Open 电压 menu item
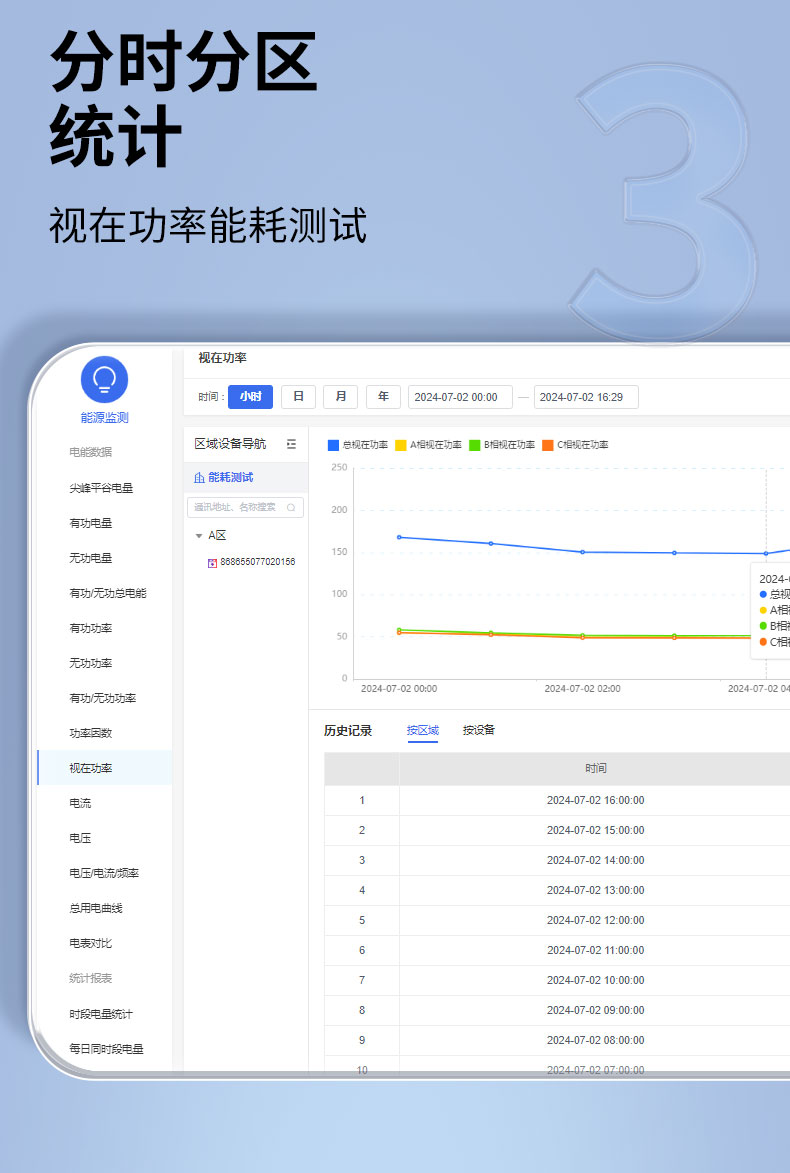Screen dimensions: 790x1173 pos(80,839)
